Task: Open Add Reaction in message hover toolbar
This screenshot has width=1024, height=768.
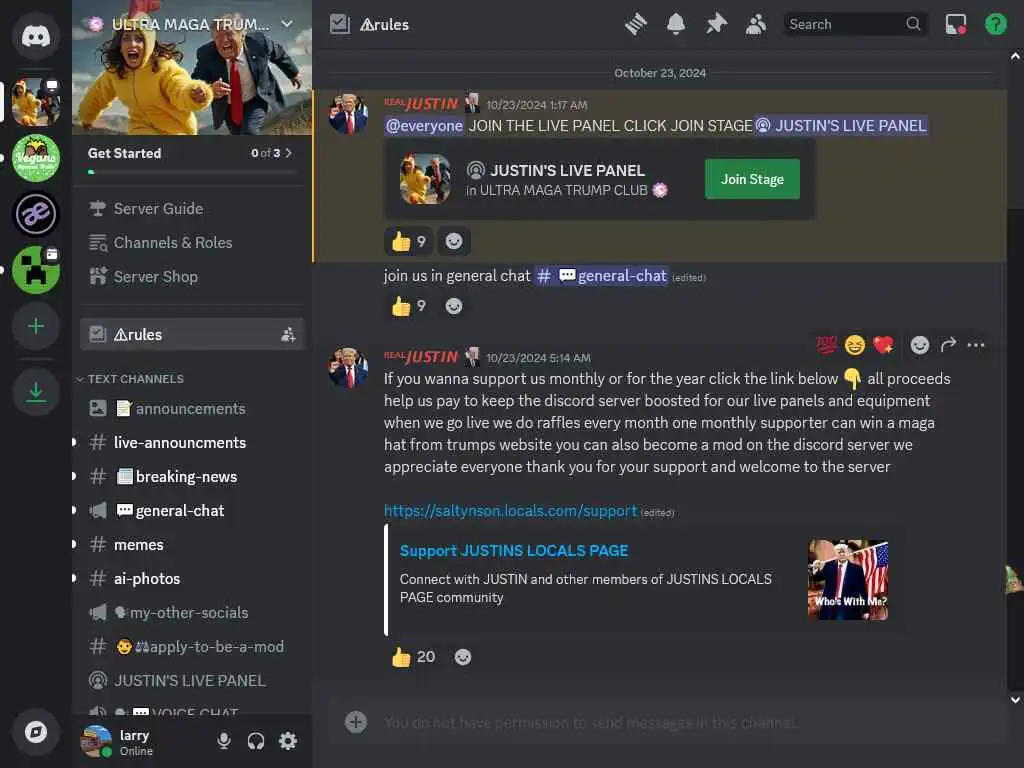Action: 920,345
